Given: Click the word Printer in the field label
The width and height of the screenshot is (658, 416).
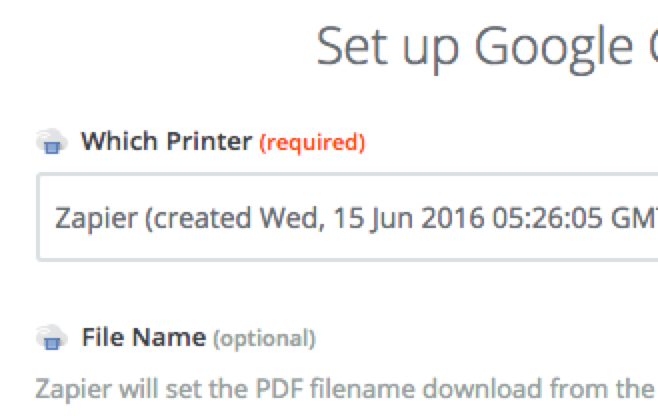Looking at the screenshot, I should coord(209,141).
